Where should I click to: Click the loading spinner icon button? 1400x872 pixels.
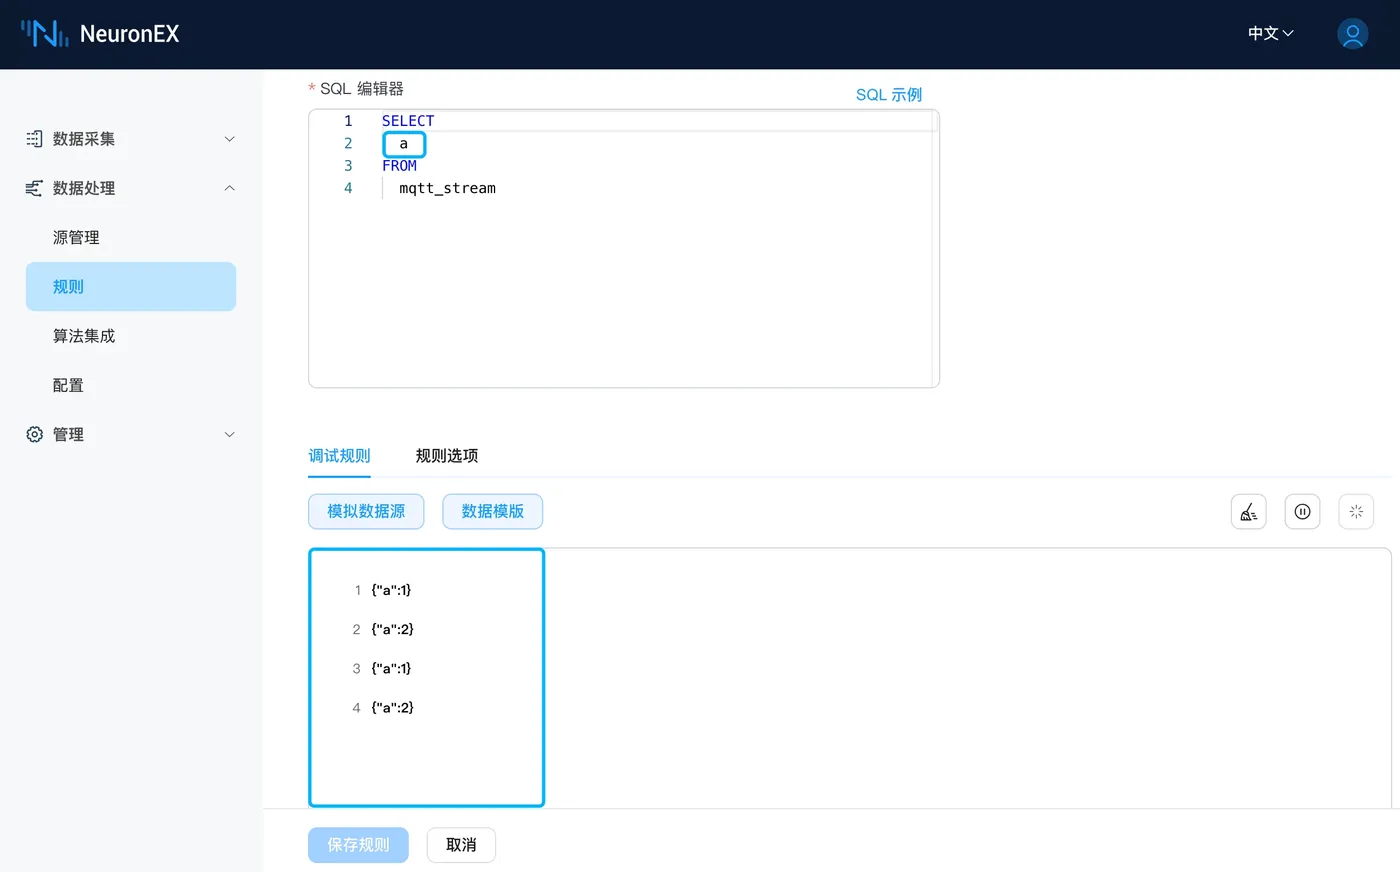point(1356,512)
